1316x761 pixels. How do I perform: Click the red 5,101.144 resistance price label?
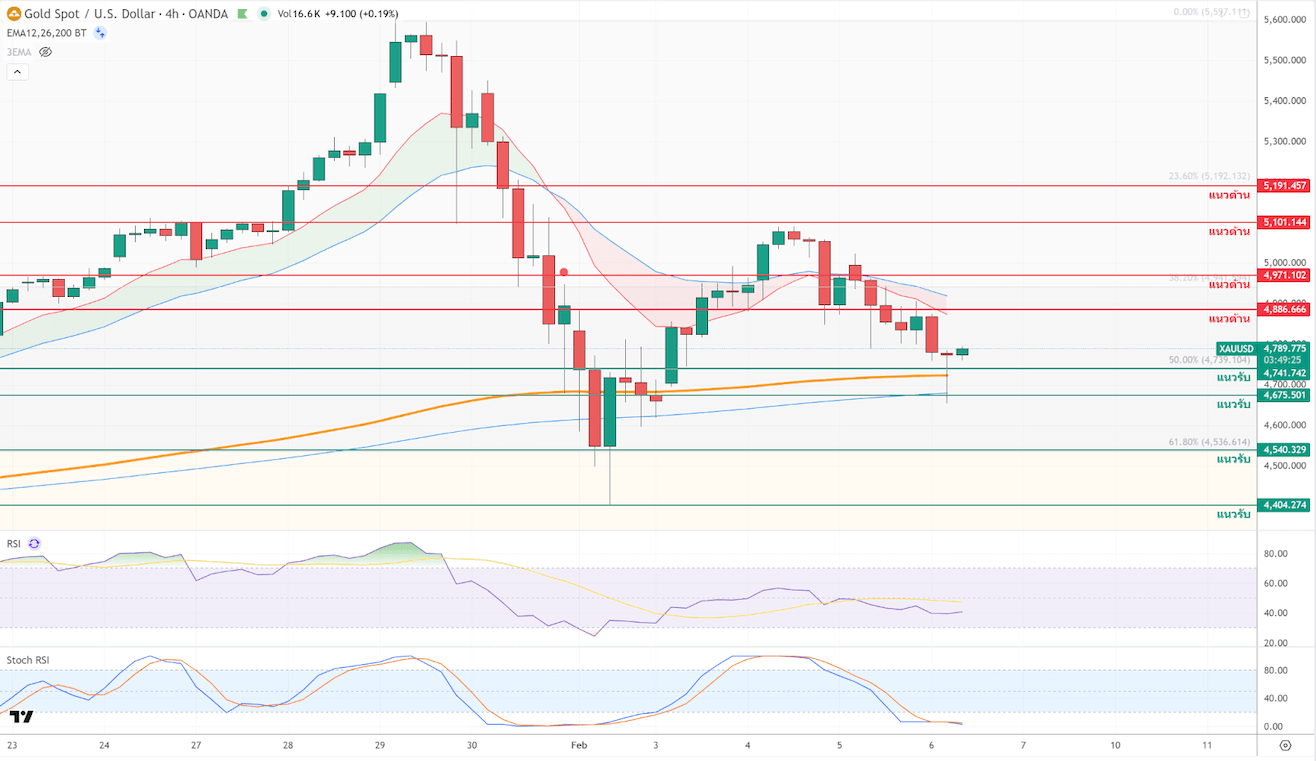pos(1284,222)
